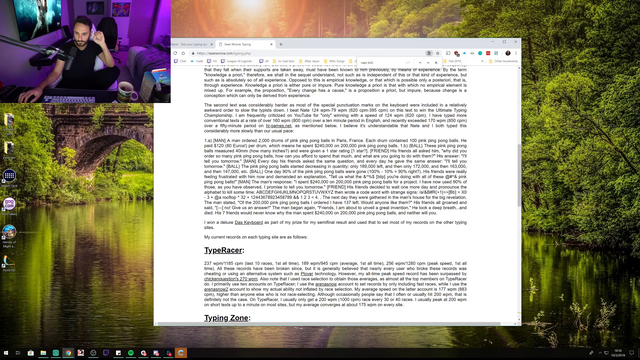Open chickenquestion's 272 wpm link
The width and height of the screenshot is (640, 360).
231,279
